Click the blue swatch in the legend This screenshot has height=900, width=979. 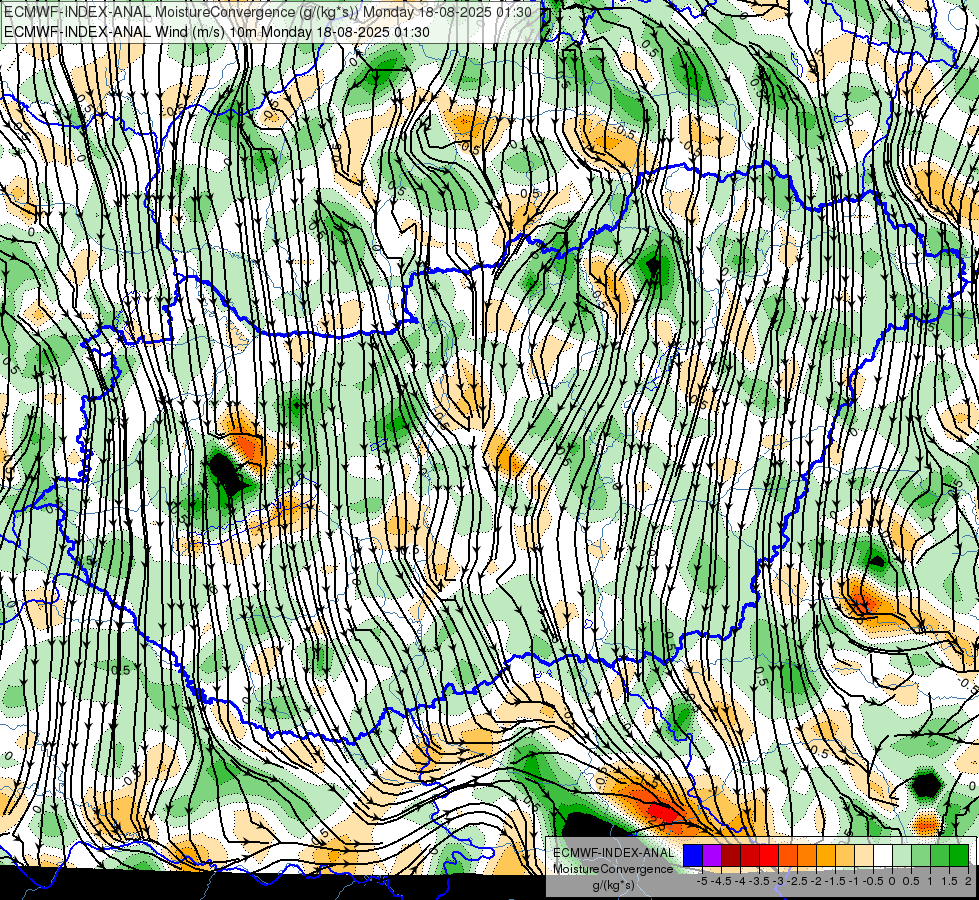coord(693,856)
